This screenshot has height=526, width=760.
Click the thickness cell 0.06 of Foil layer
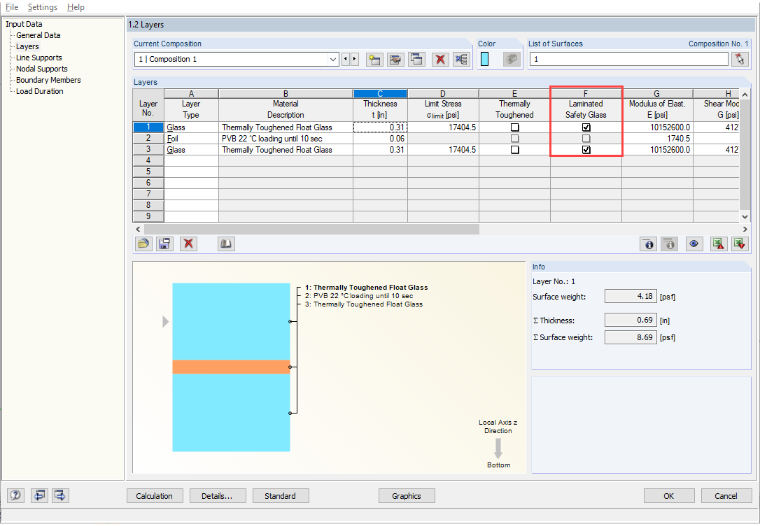380,139
